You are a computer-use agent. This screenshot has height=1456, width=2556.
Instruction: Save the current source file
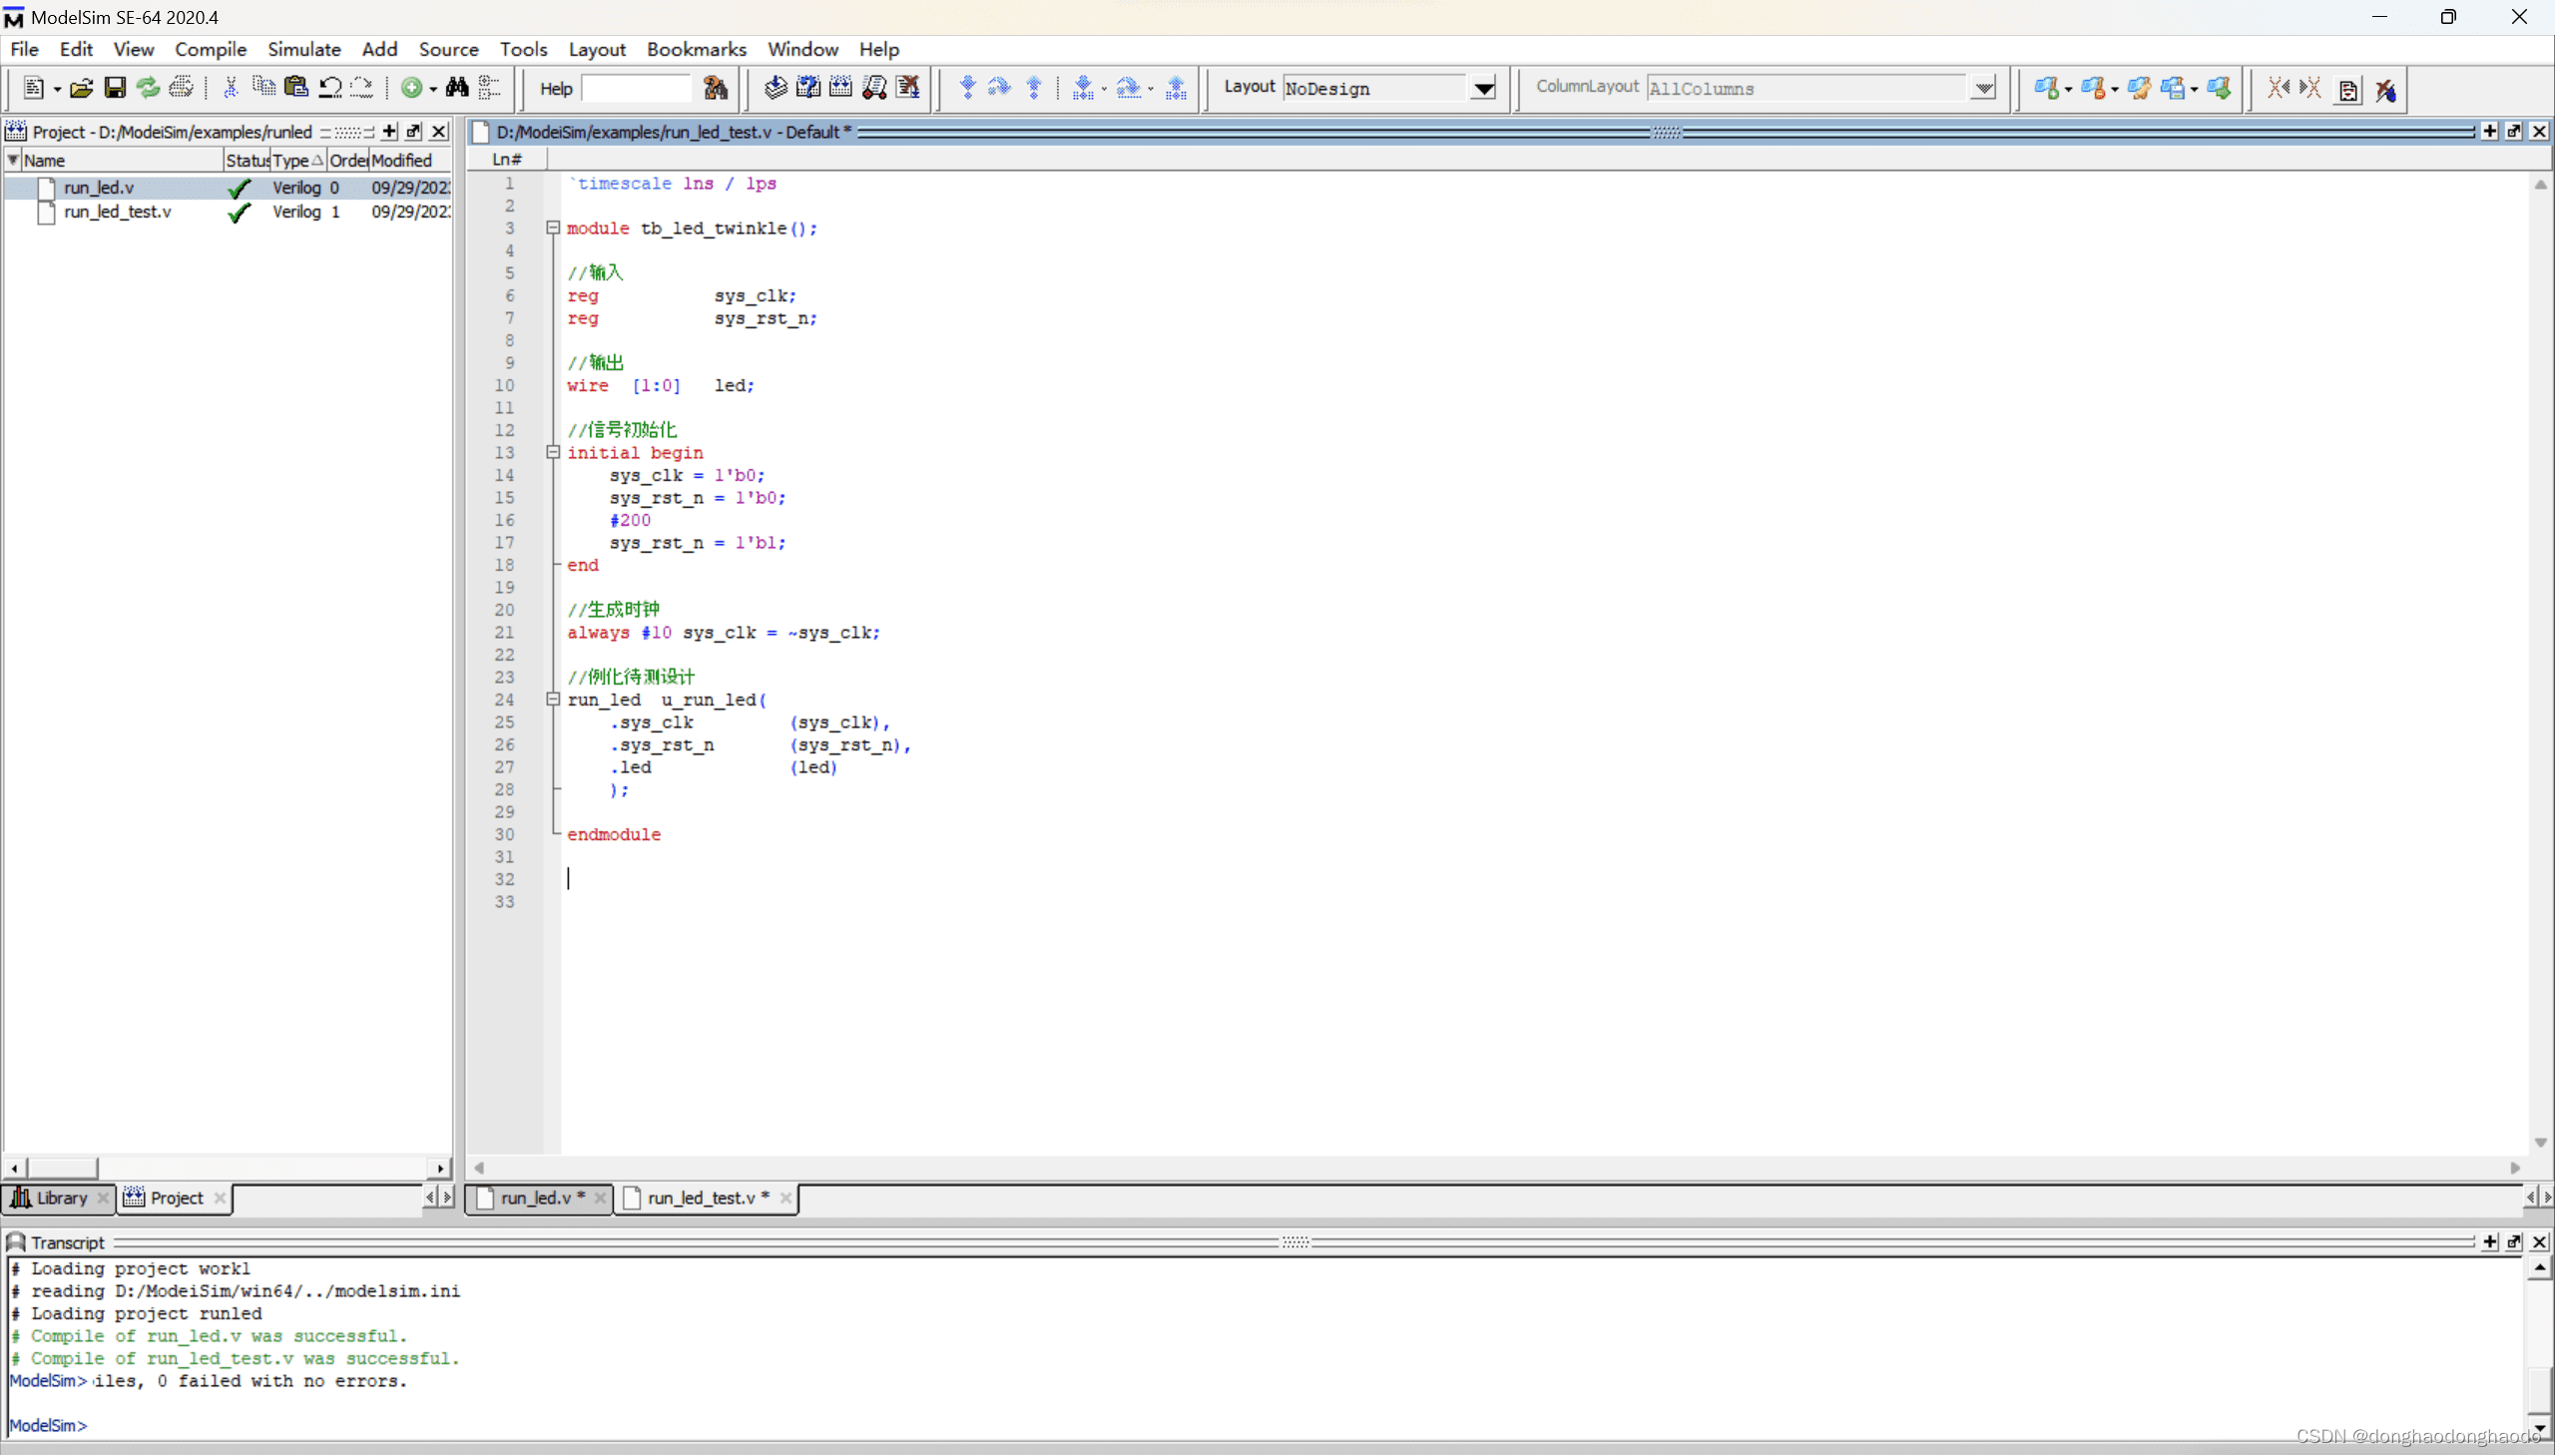(x=114, y=88)
